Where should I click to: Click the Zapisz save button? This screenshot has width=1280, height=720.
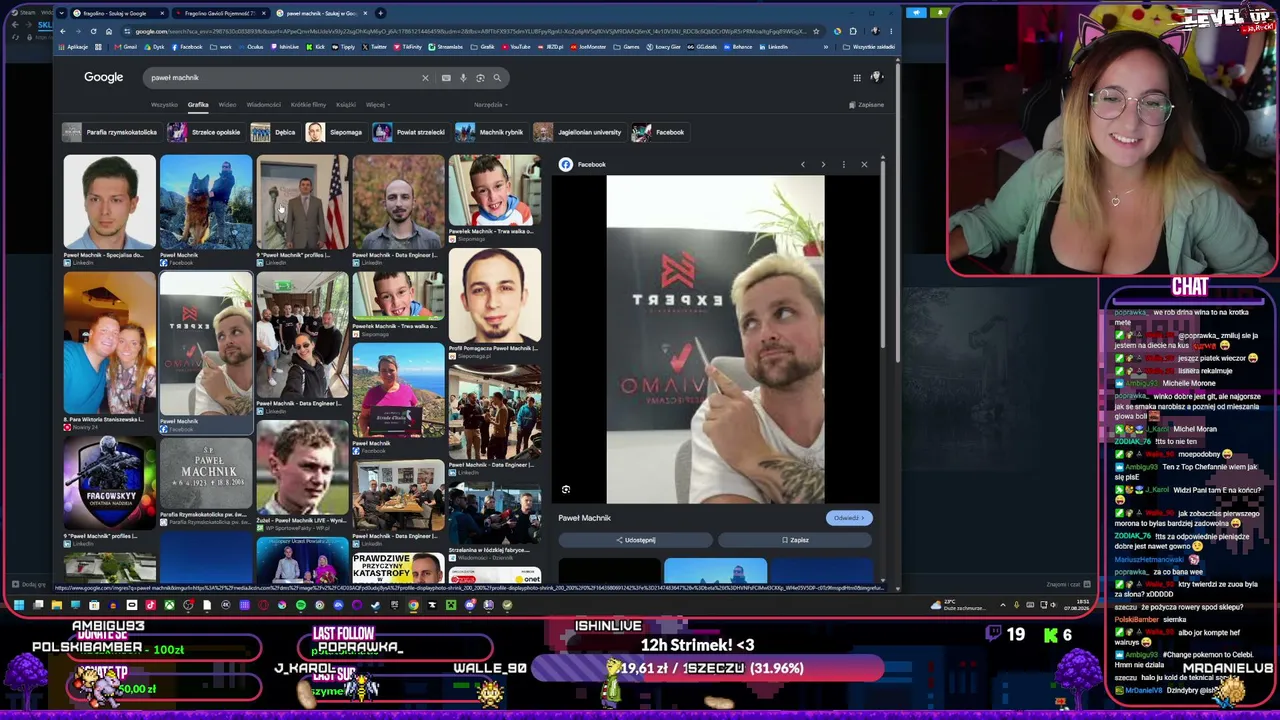[x=796, y=540]
